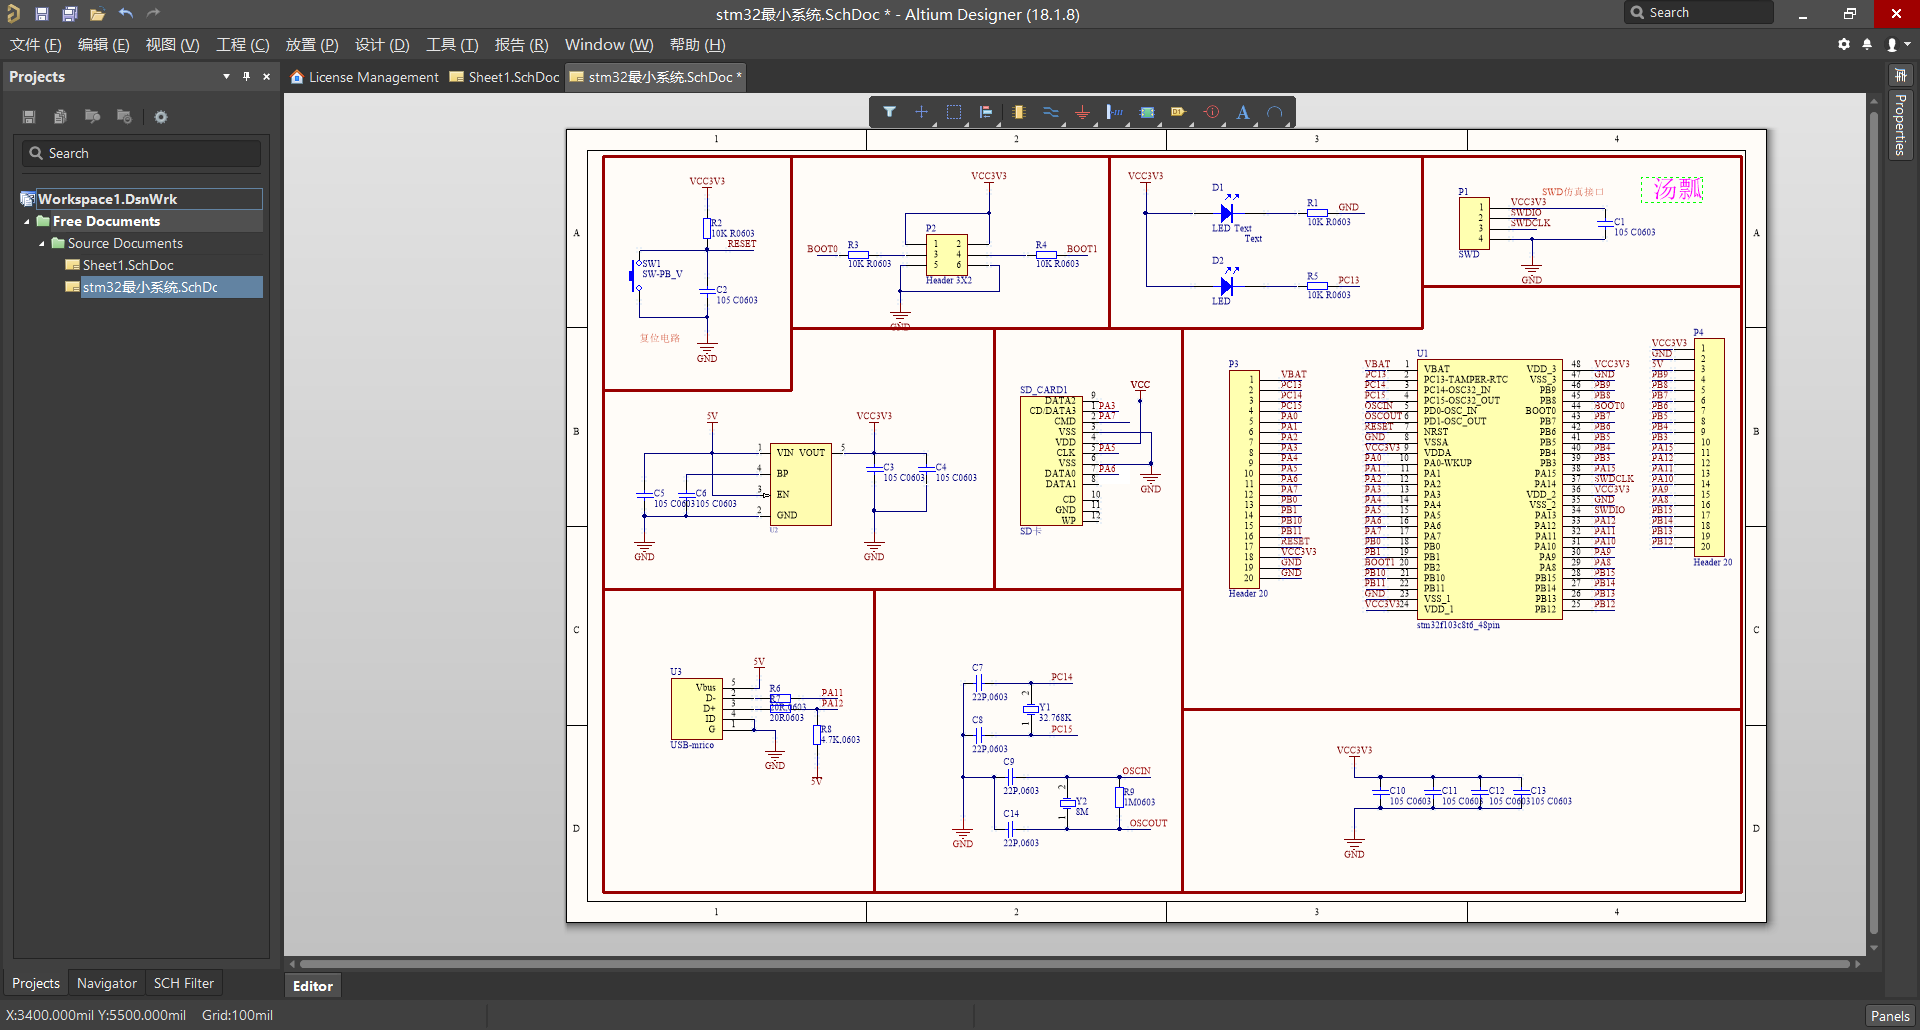Close the Projects panel
This screenshot has height=1030, width=1920.
266,76
